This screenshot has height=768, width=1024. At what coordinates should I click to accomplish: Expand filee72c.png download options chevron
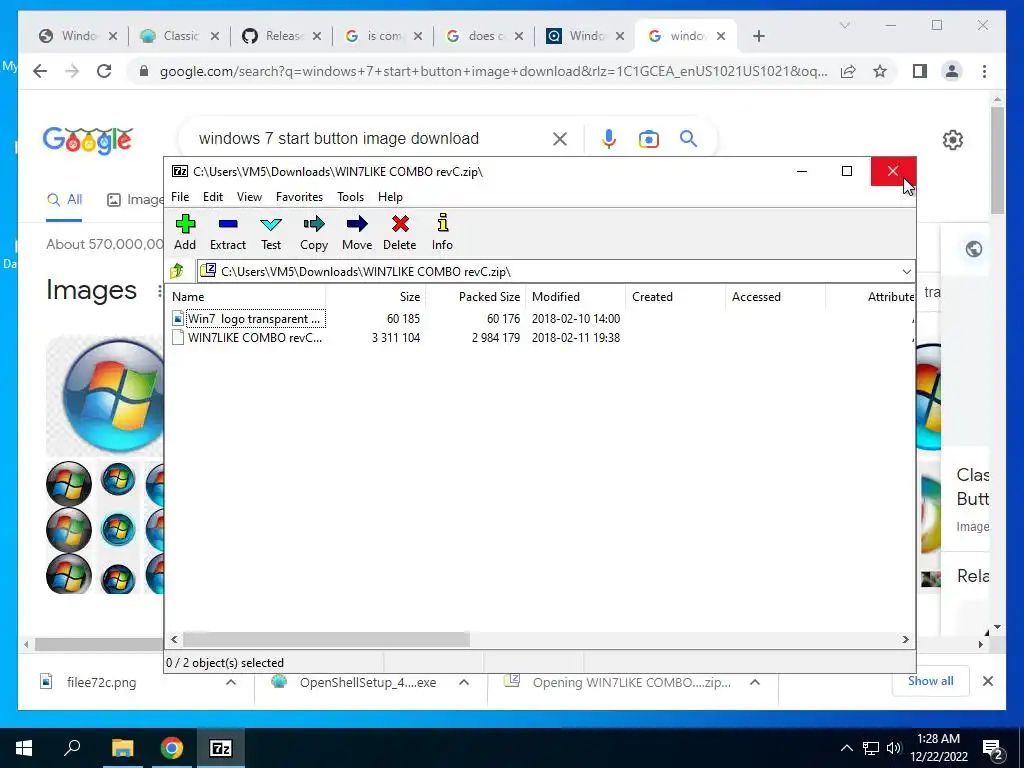click(231, 682)
